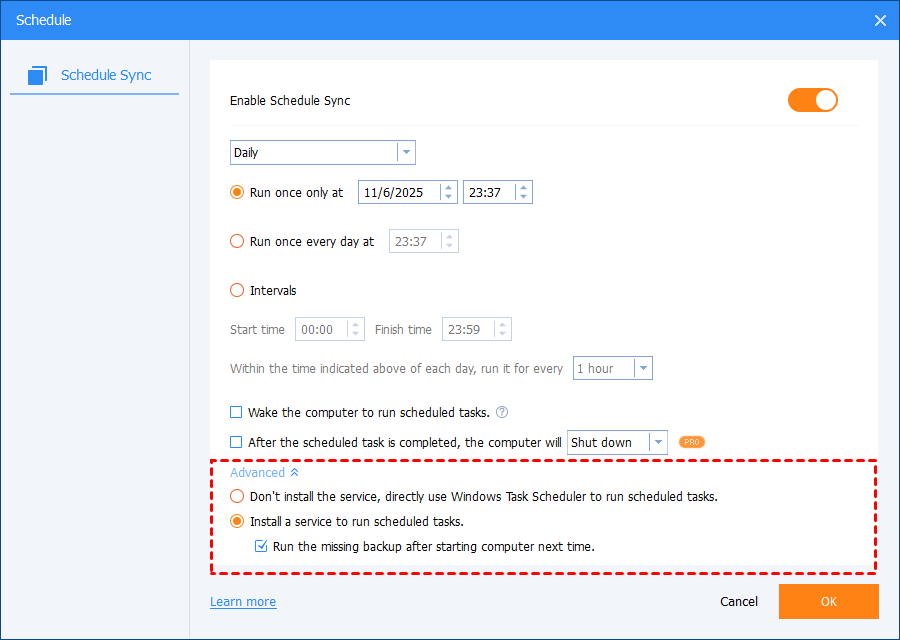Toggle off Enable Schedule Sync switch
The width and height of the screenshot is (900, 640).
pyautogui.click(x=812, y=100)
